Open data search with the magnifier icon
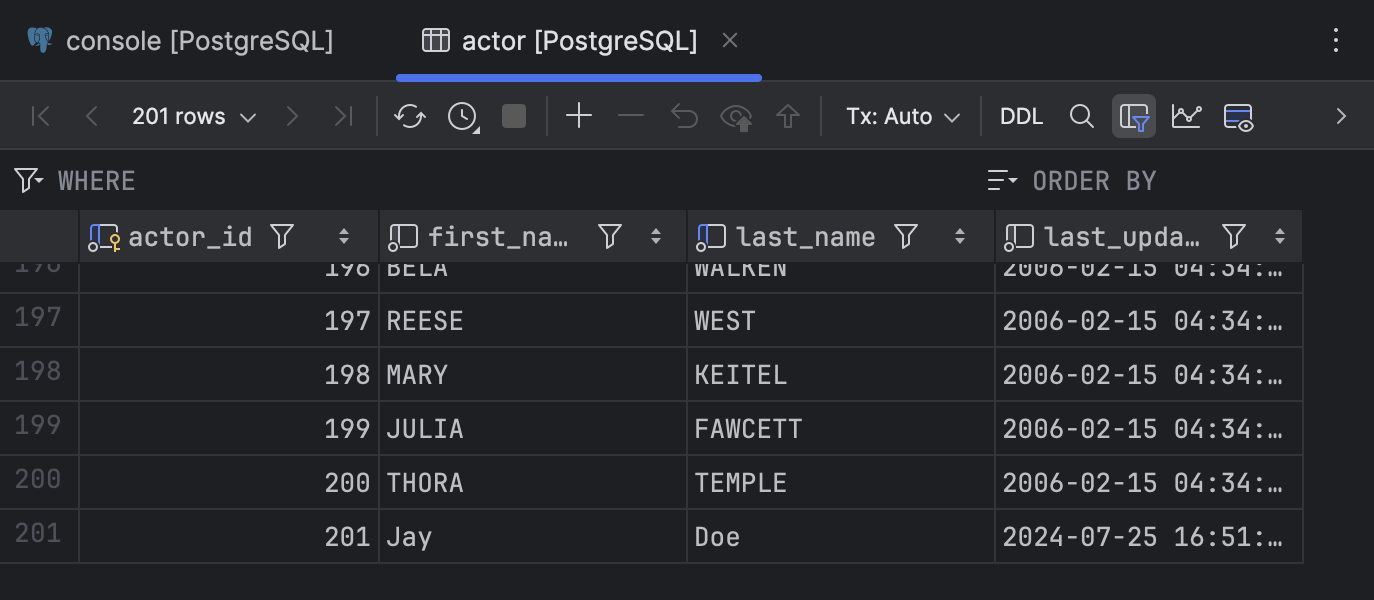Image resolution: width=1374 pixels, height=600 pixels. tap(1082, 116)
